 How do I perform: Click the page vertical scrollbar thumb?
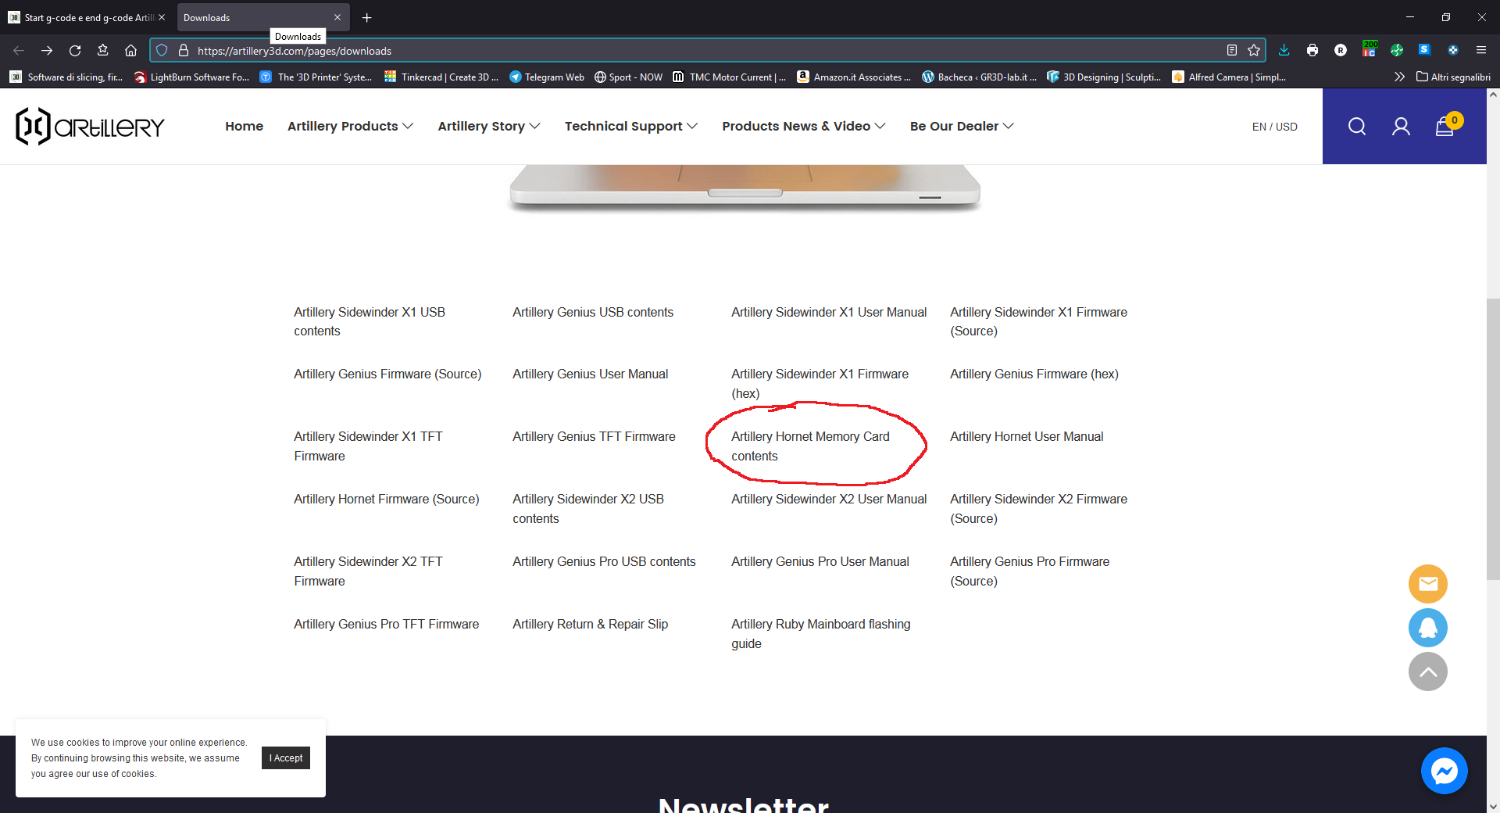(x=1493, y=438)
